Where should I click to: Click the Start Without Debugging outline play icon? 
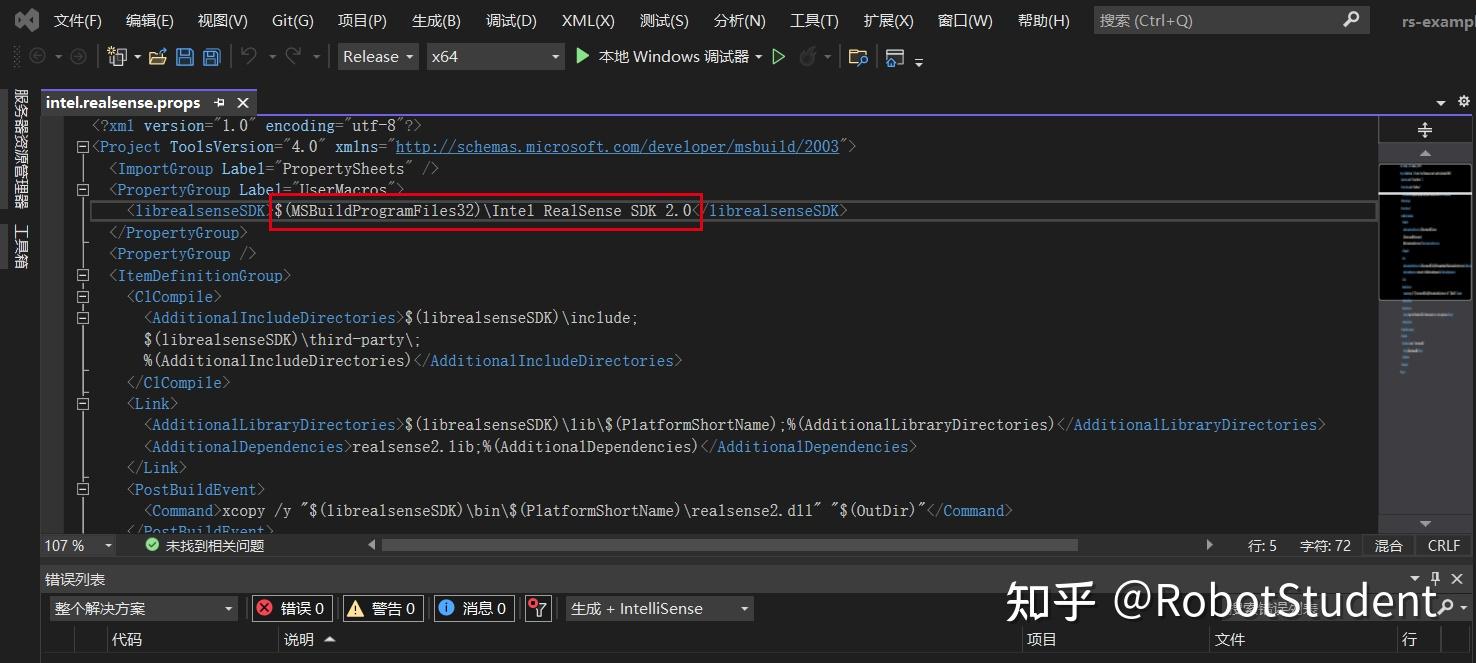(779, 57)
